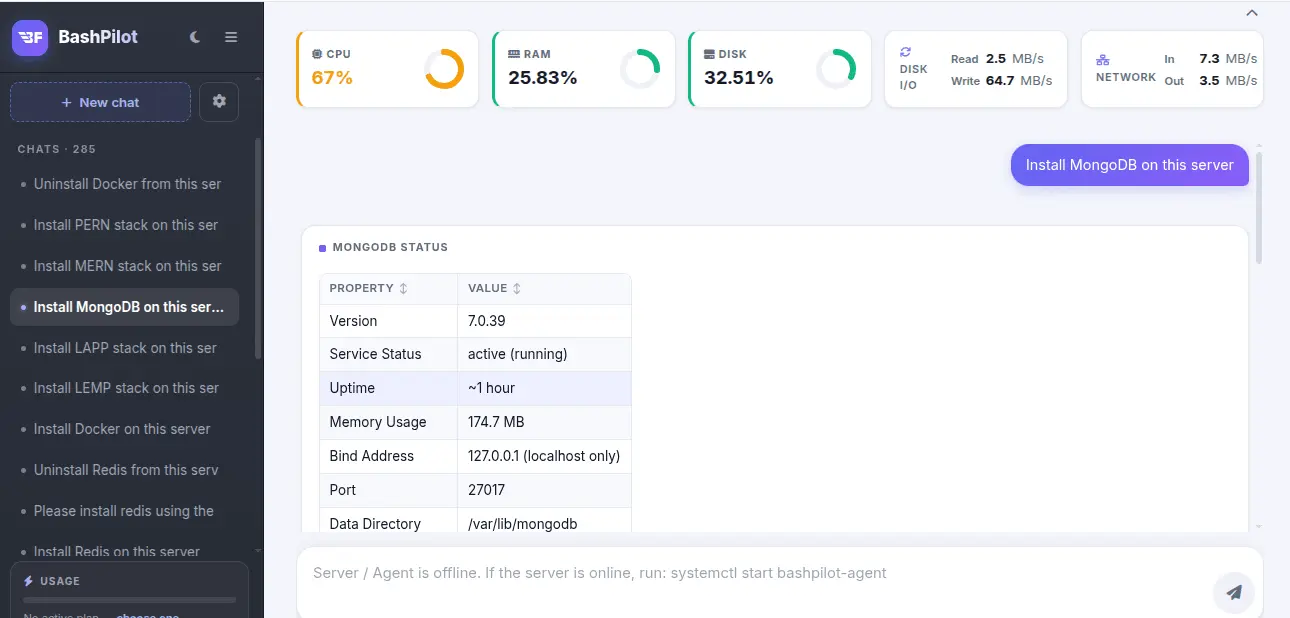
Task: Click the 27017 port value
Action: pos(487,490)
